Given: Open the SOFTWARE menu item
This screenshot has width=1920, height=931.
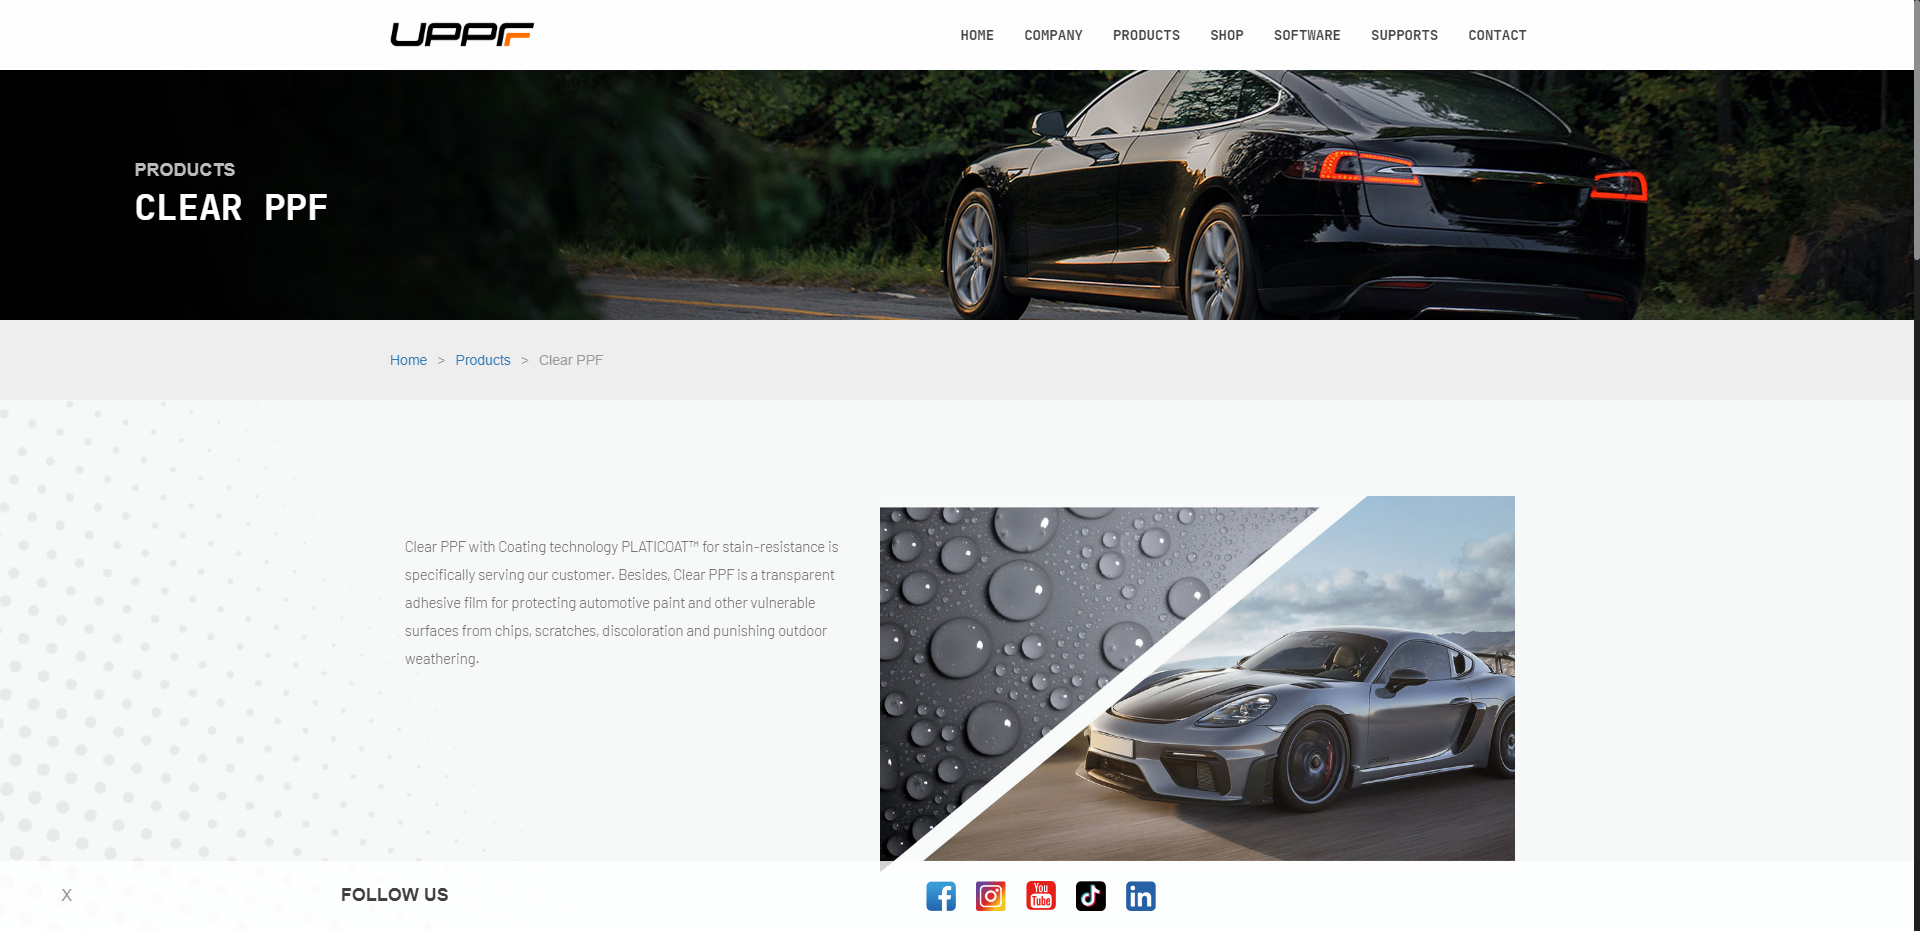Looking at the screenshot, I should point(1307,35).
